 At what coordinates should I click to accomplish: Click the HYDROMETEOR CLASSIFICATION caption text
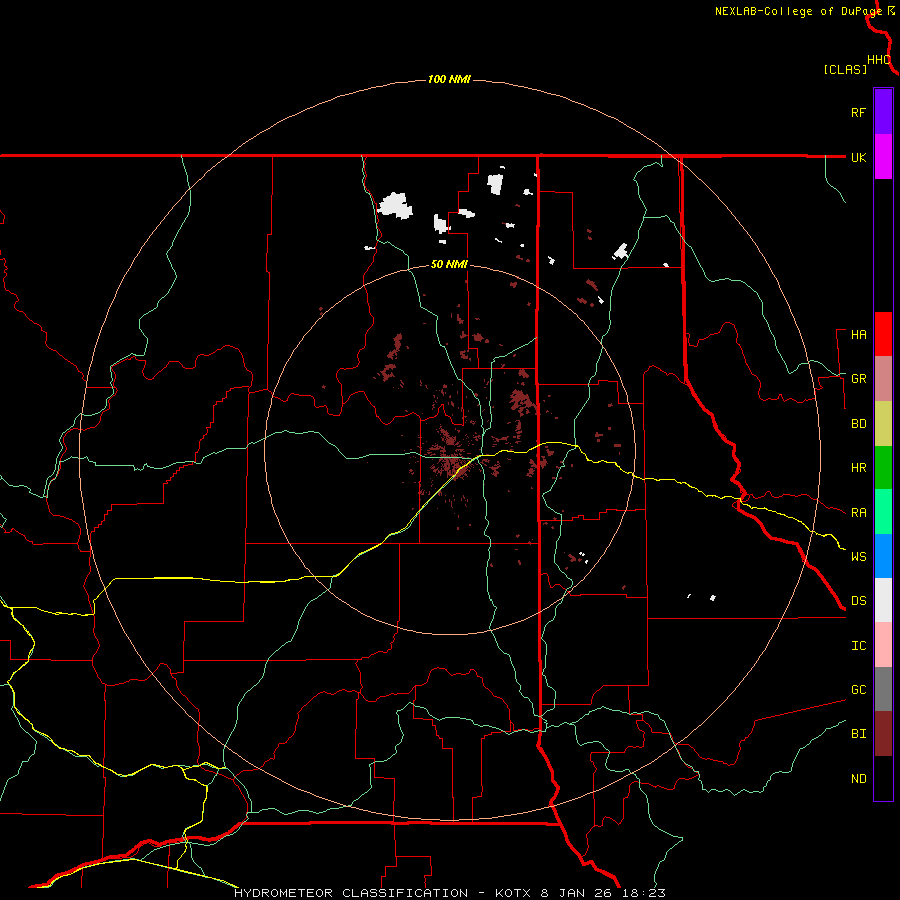351,893
